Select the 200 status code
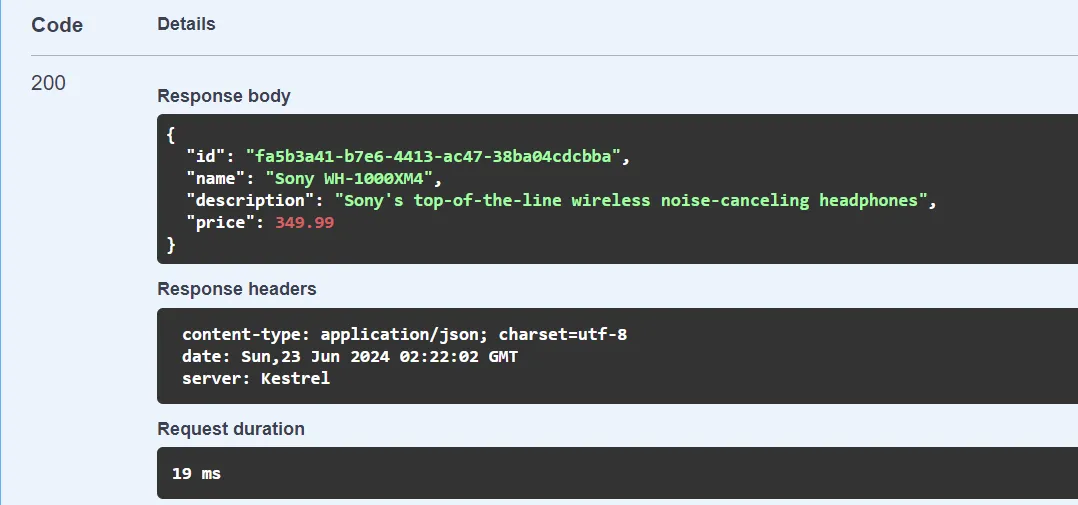 click(x=48, y=83)
